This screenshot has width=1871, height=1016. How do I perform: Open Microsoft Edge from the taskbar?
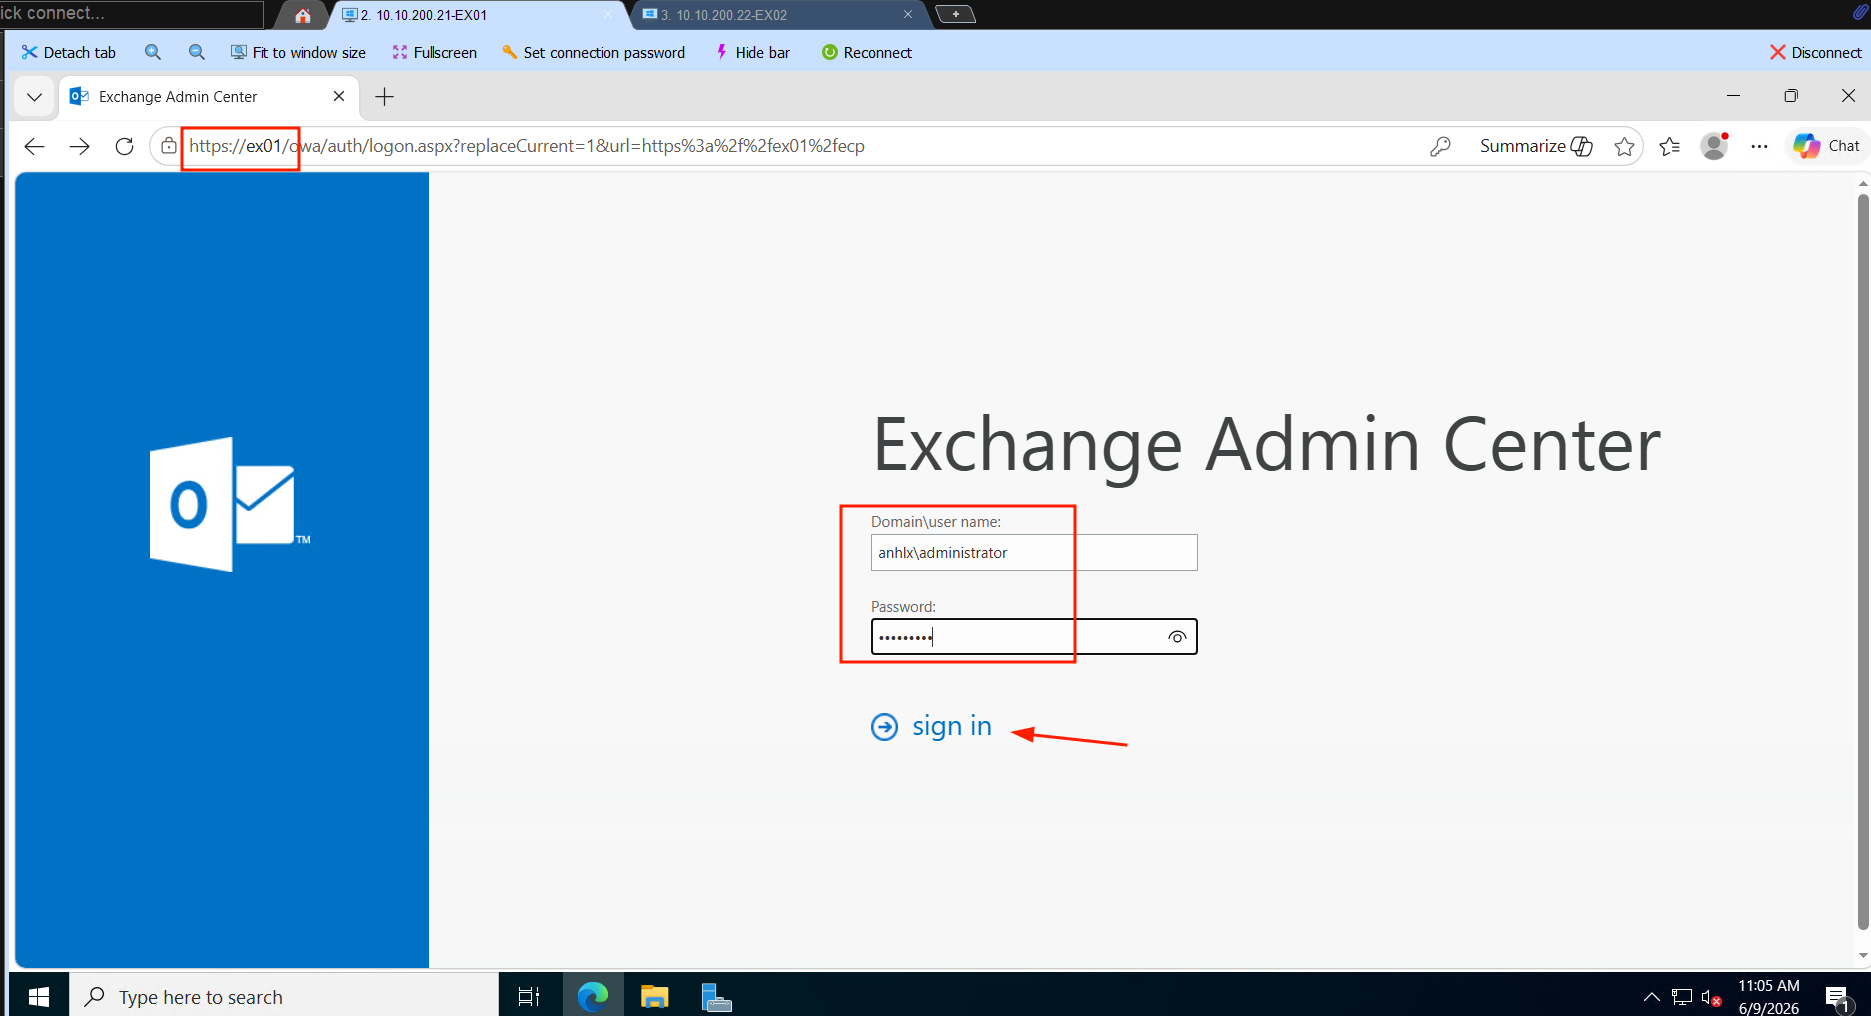593,996
